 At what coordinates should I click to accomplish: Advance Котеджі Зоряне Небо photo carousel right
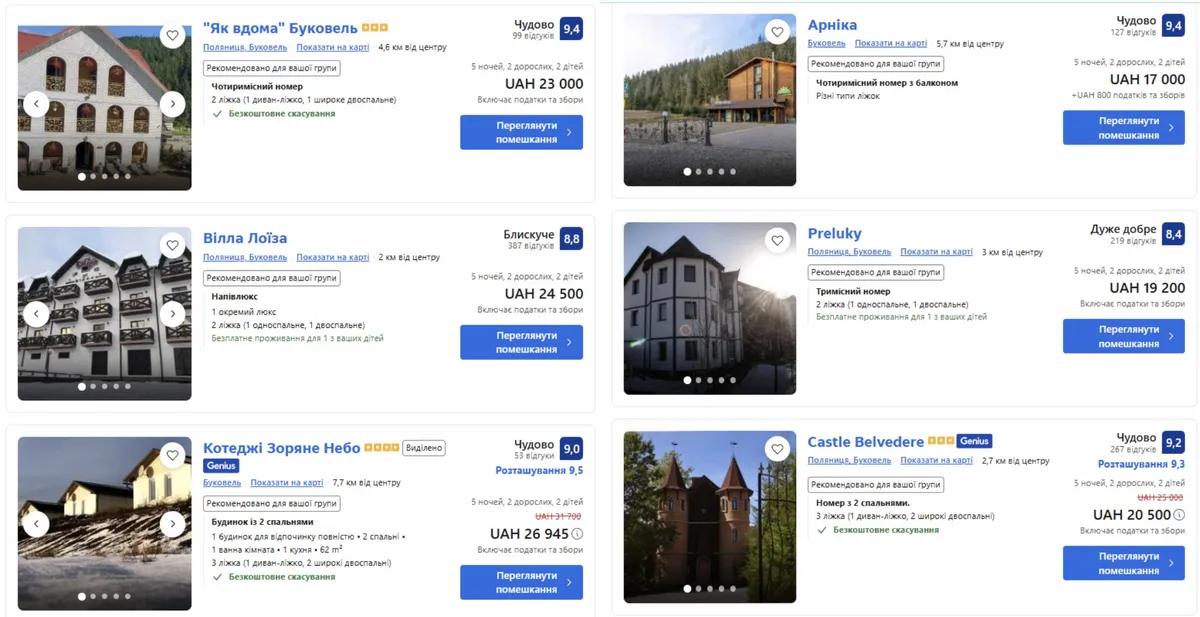pos(172,524)
